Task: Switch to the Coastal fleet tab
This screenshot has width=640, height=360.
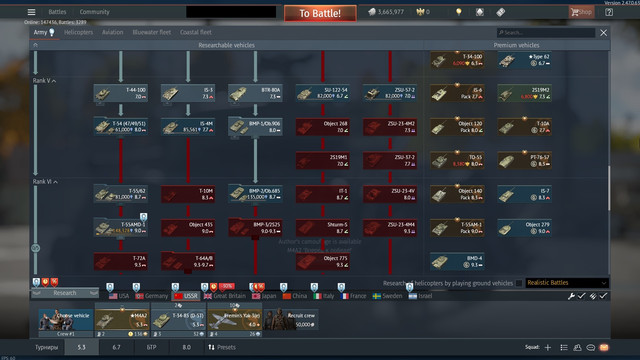Action: click(x=196, y=32)
